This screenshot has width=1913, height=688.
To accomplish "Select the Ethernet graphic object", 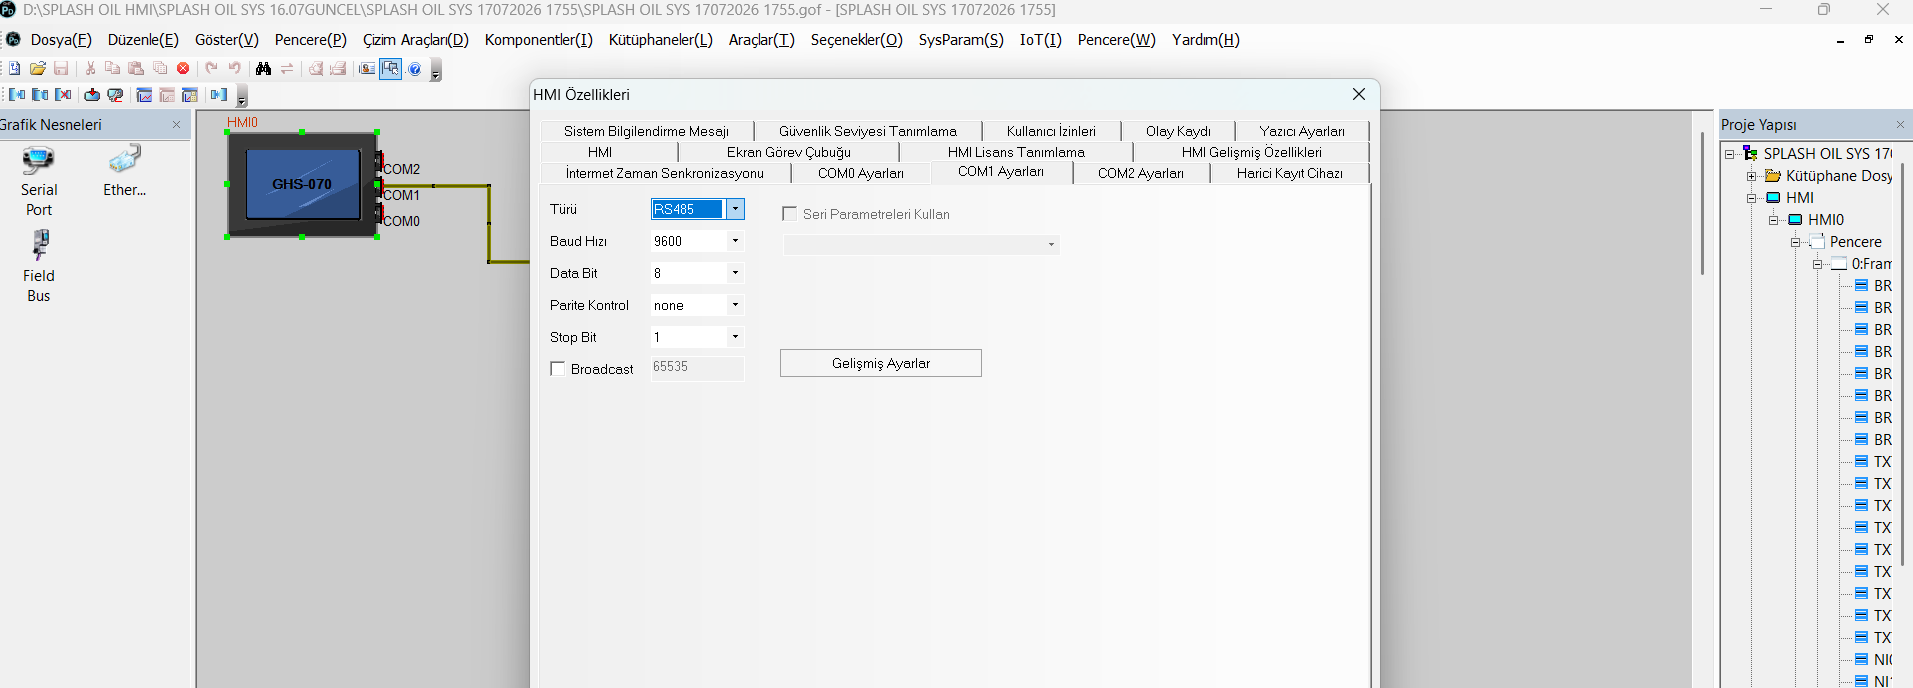I will (x=124, y=171).
